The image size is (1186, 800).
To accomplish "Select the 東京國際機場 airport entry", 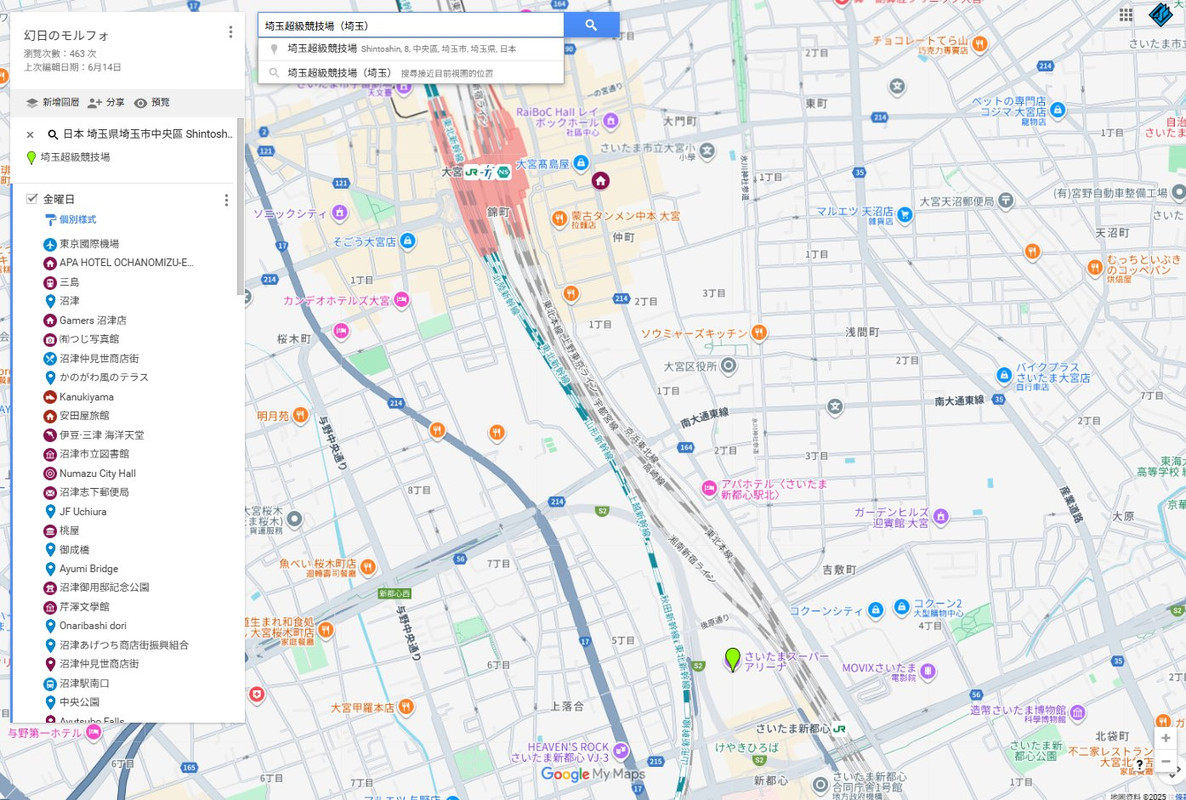I will [89, 244].
